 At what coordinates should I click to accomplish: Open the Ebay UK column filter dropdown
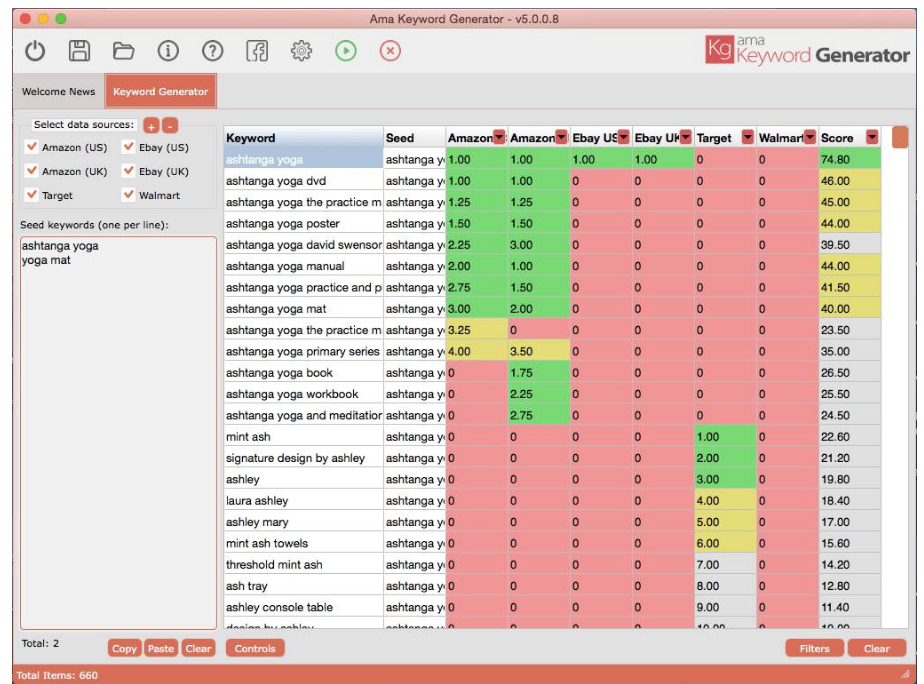[x=686, y=137]
